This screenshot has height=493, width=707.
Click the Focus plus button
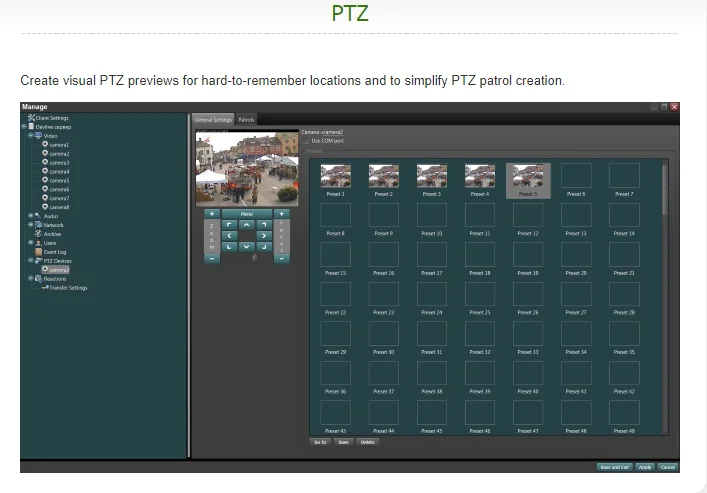click(x=281, y=213)
